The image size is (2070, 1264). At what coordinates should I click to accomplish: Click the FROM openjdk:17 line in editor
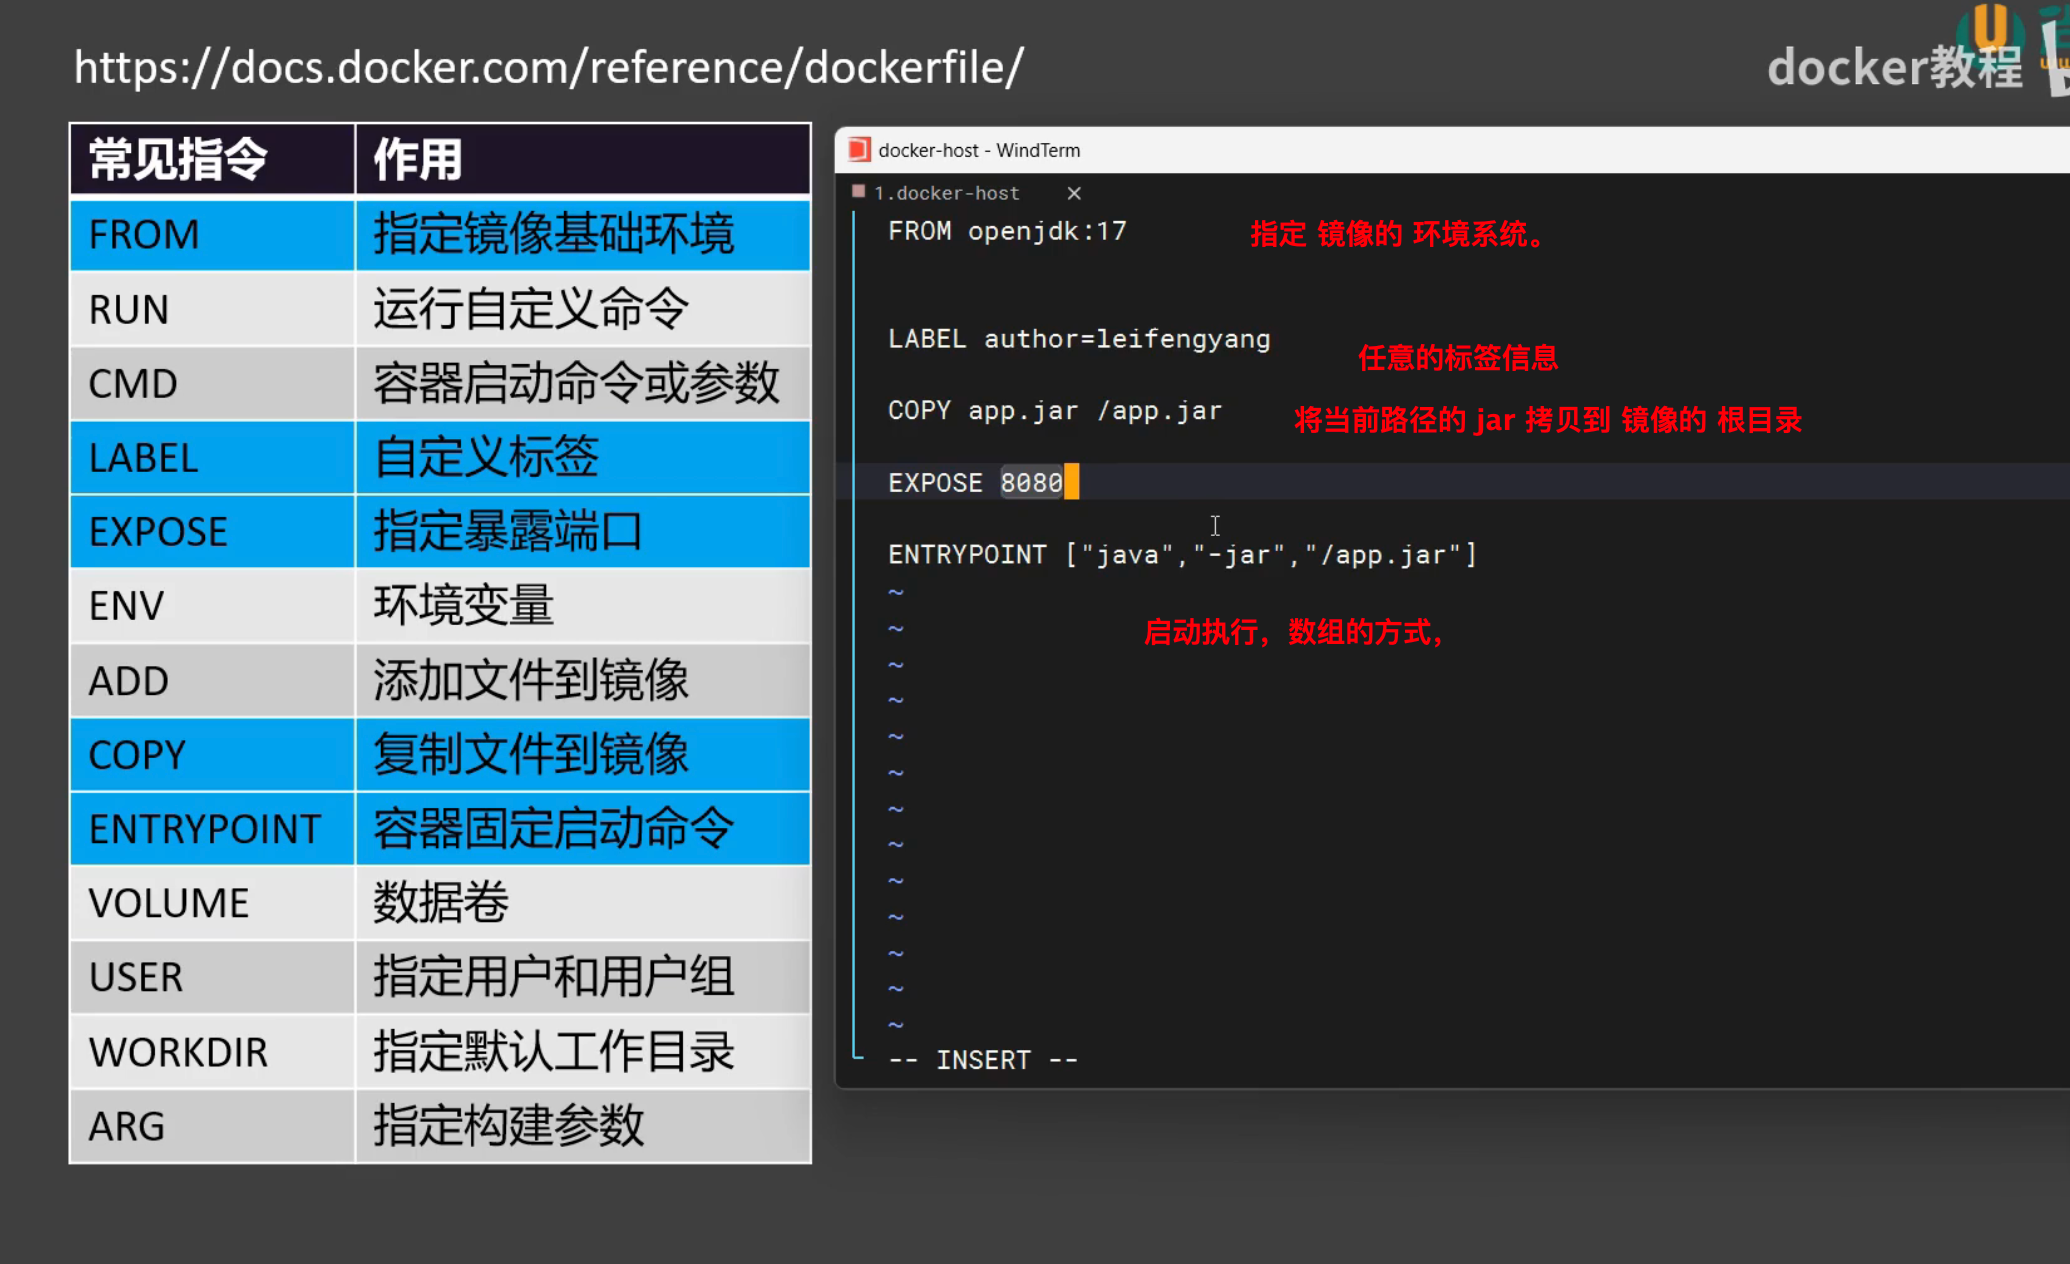coord(1006,232)
